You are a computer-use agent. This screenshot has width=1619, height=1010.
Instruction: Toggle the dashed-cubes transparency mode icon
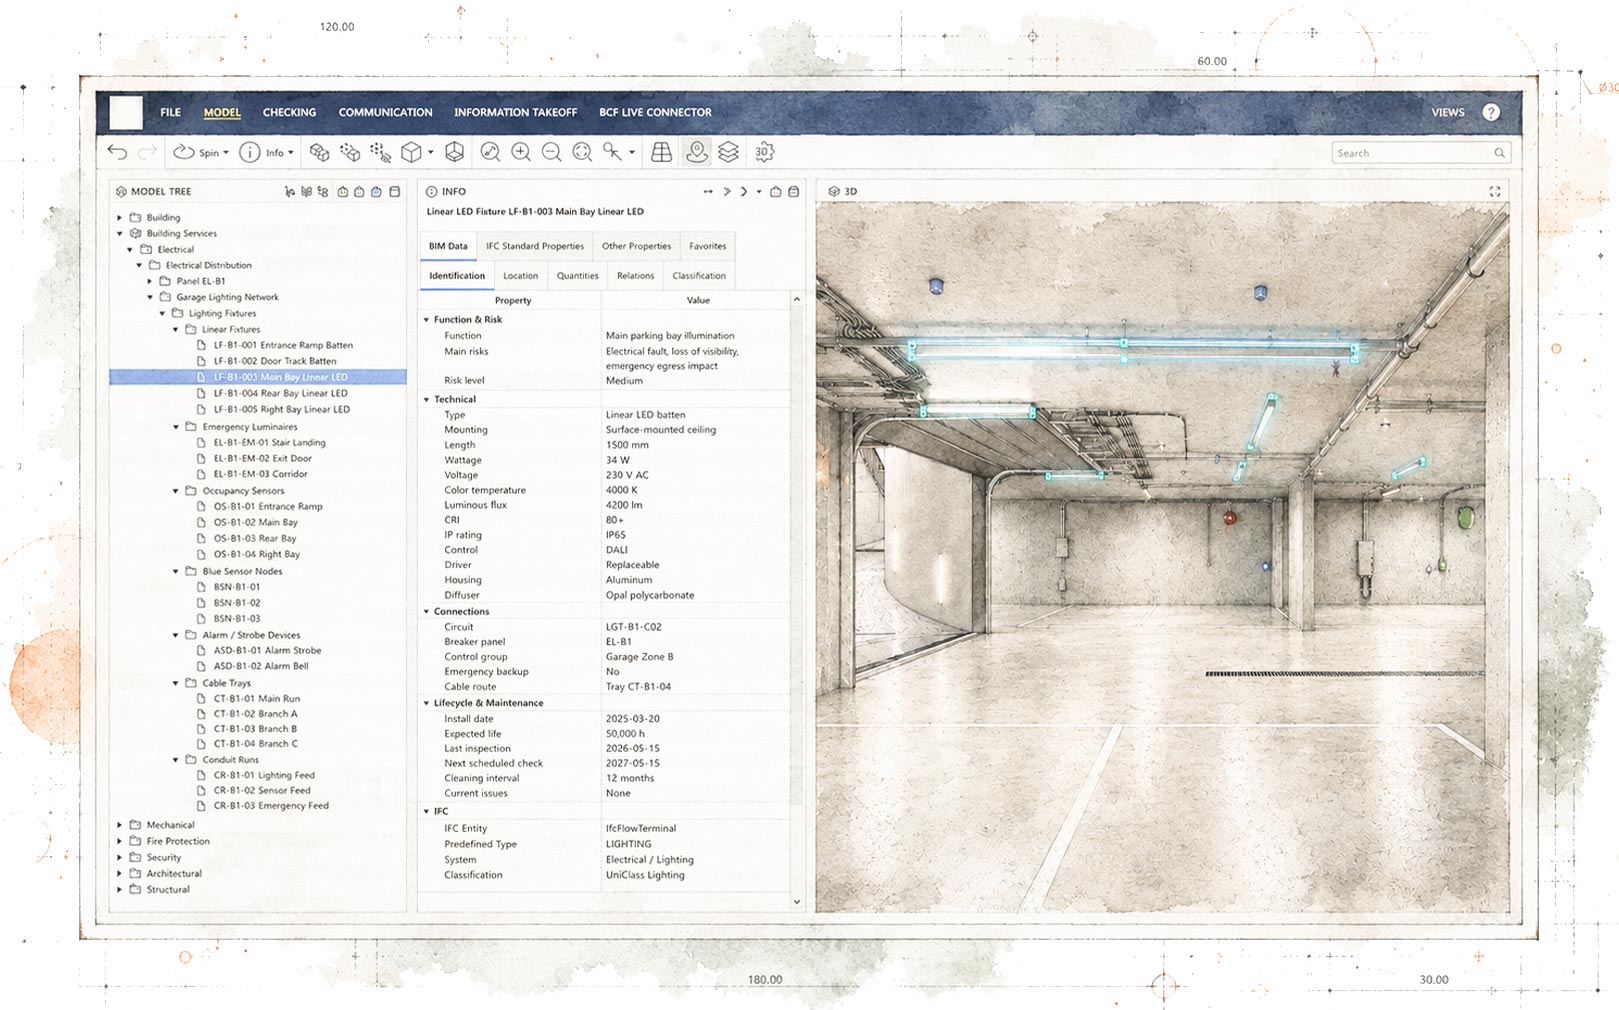[x=350, y=152]
